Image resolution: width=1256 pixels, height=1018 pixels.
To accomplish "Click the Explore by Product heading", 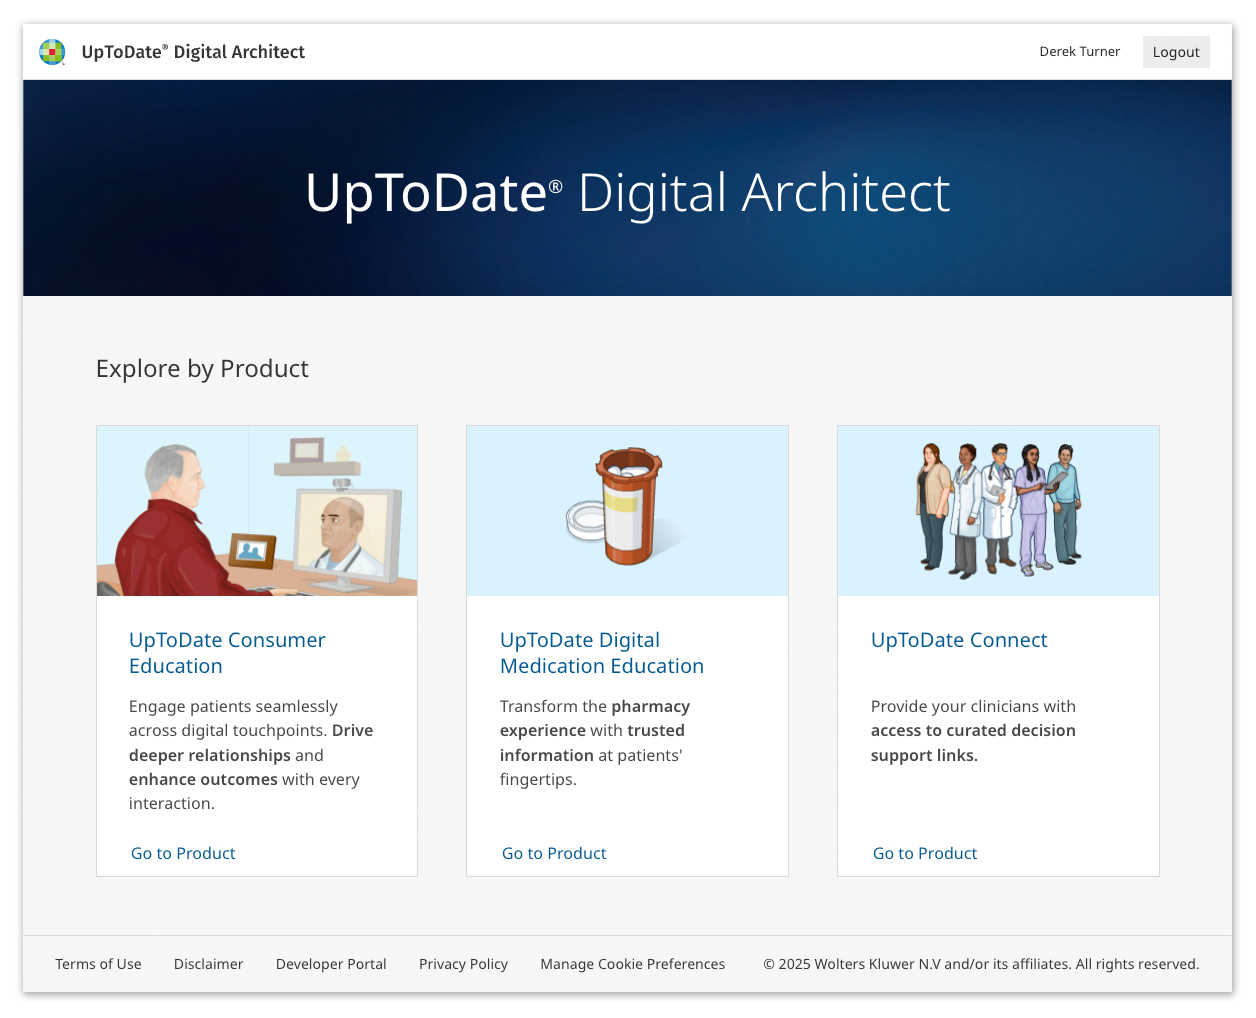I will pyautogui.click(x=202, y=369).
